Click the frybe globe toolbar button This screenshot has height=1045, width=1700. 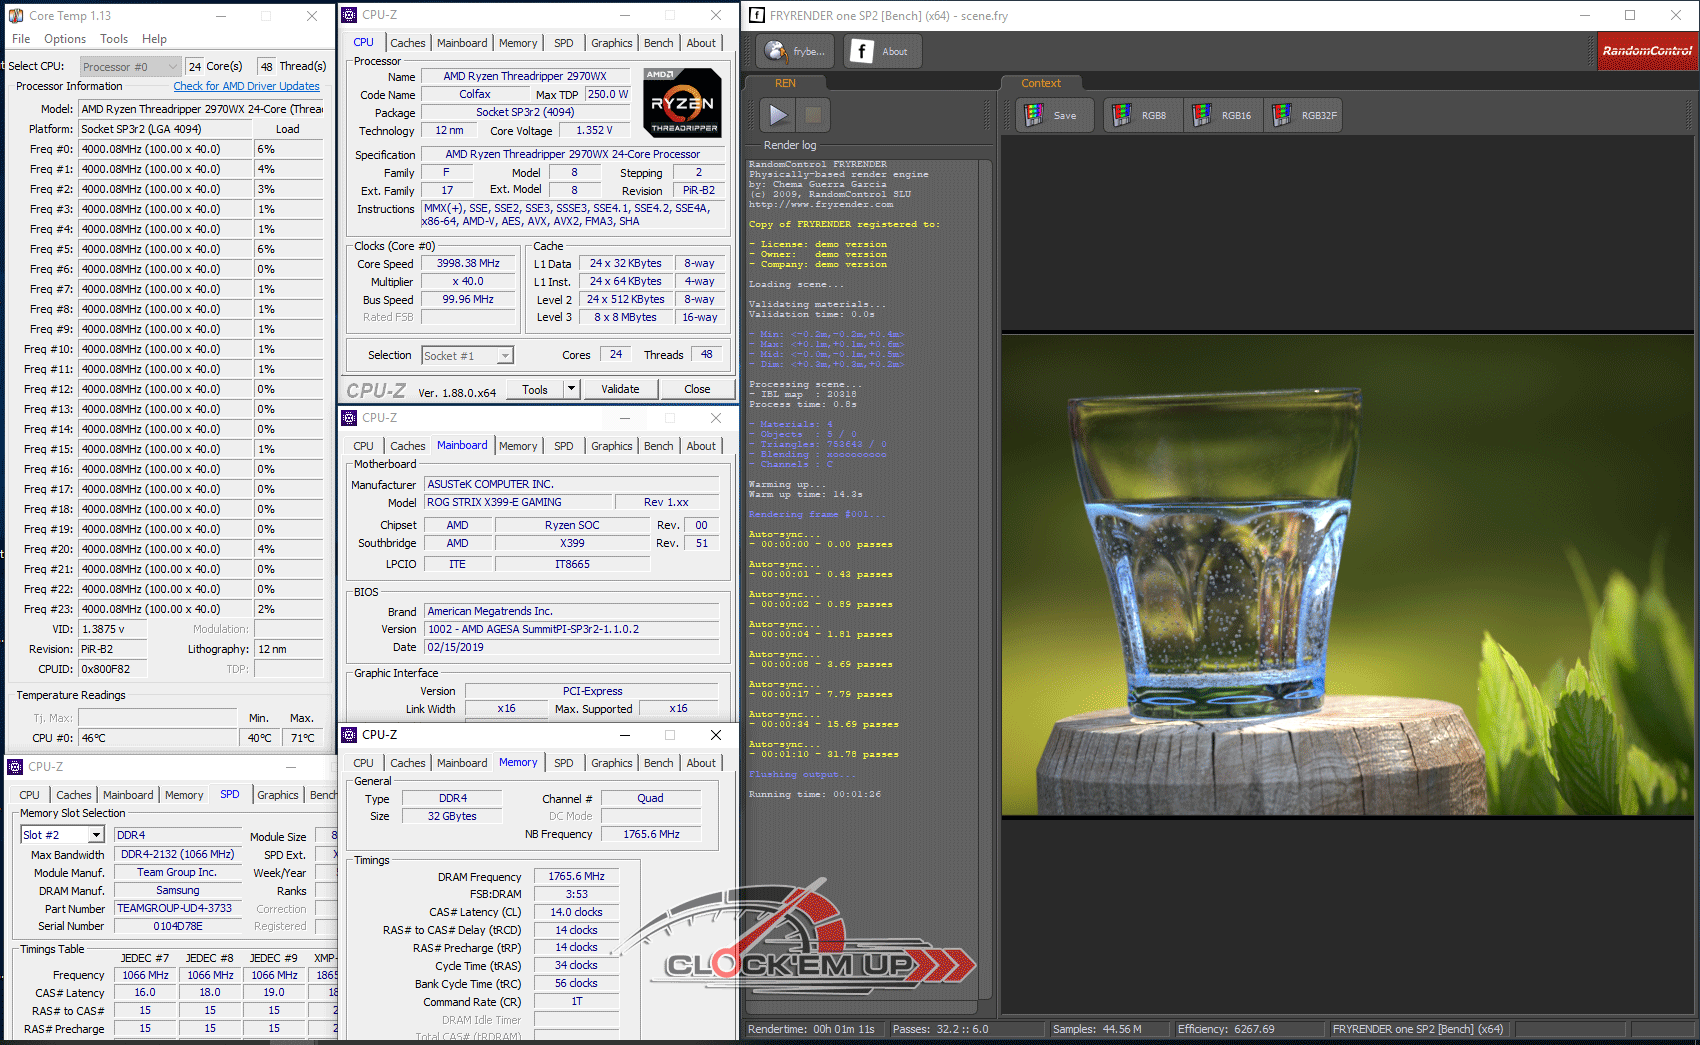point(796,51)
